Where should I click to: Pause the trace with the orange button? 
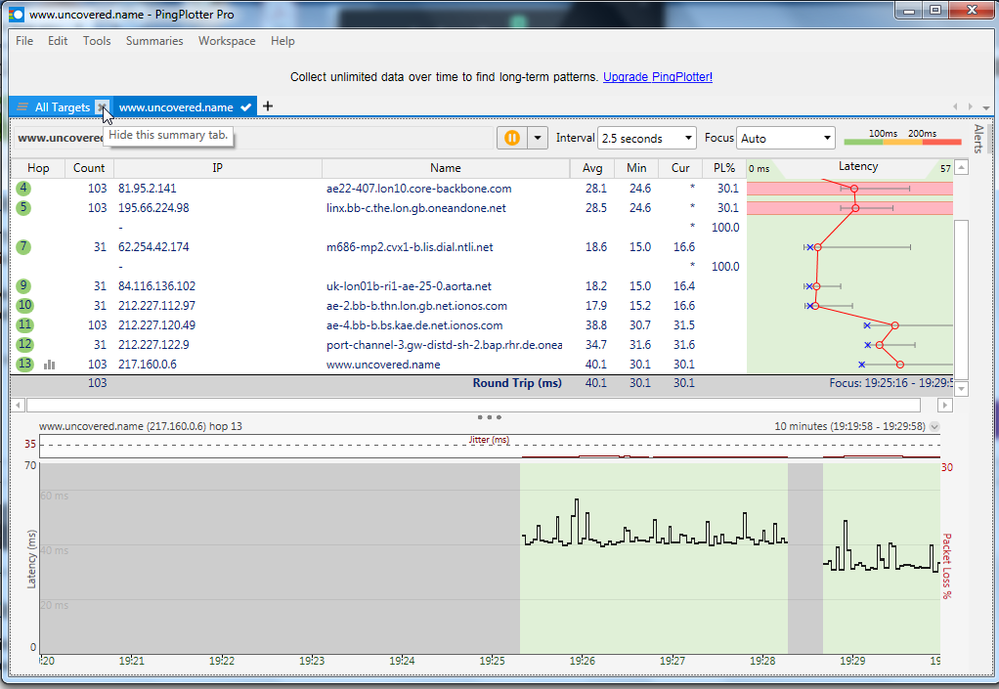coord(512,138)
